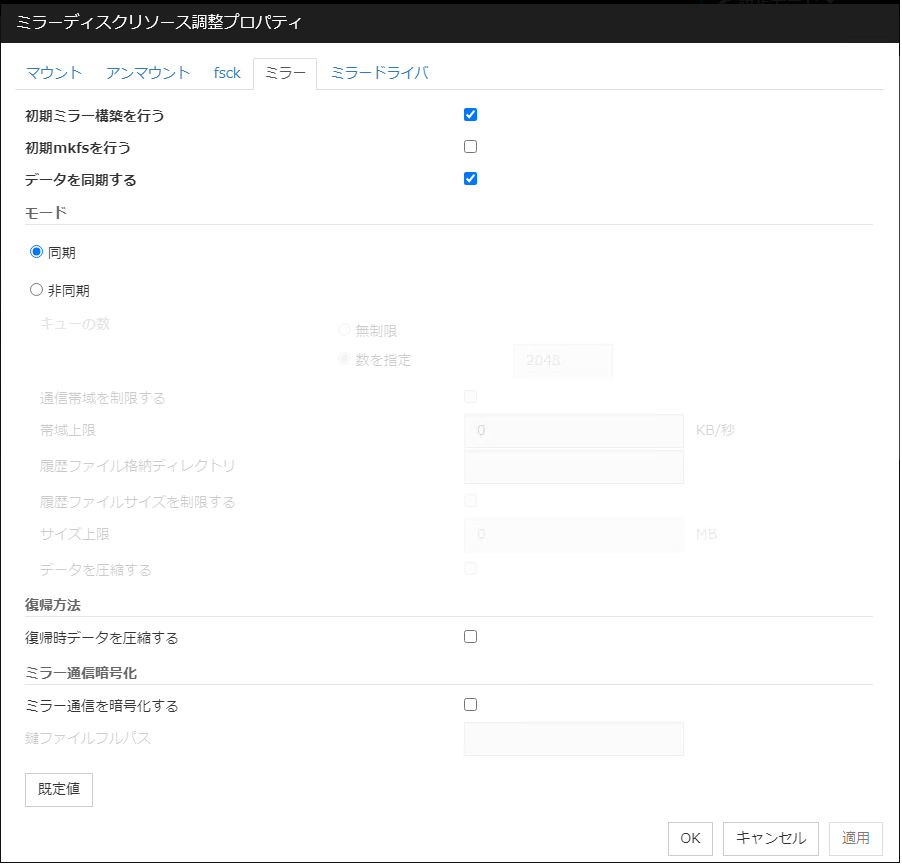Image resolution: width=902 pixels, height=866 pixels.
Task: Click the キャンセル button
Action: point(771,839)
